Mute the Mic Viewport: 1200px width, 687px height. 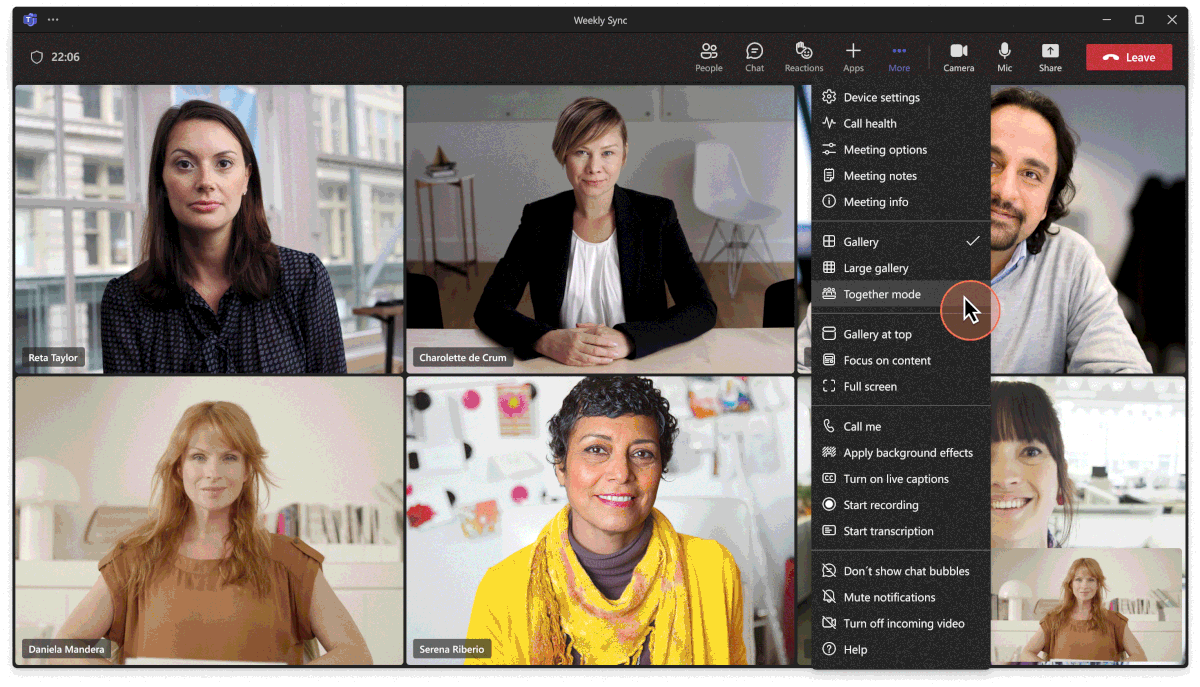click(1004, 57)
